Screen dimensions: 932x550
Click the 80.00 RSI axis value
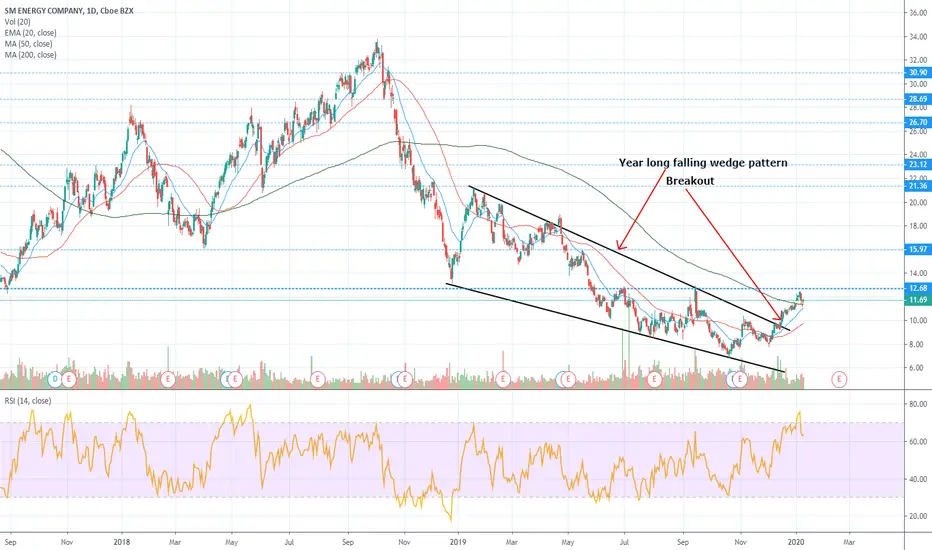(918, 404)
